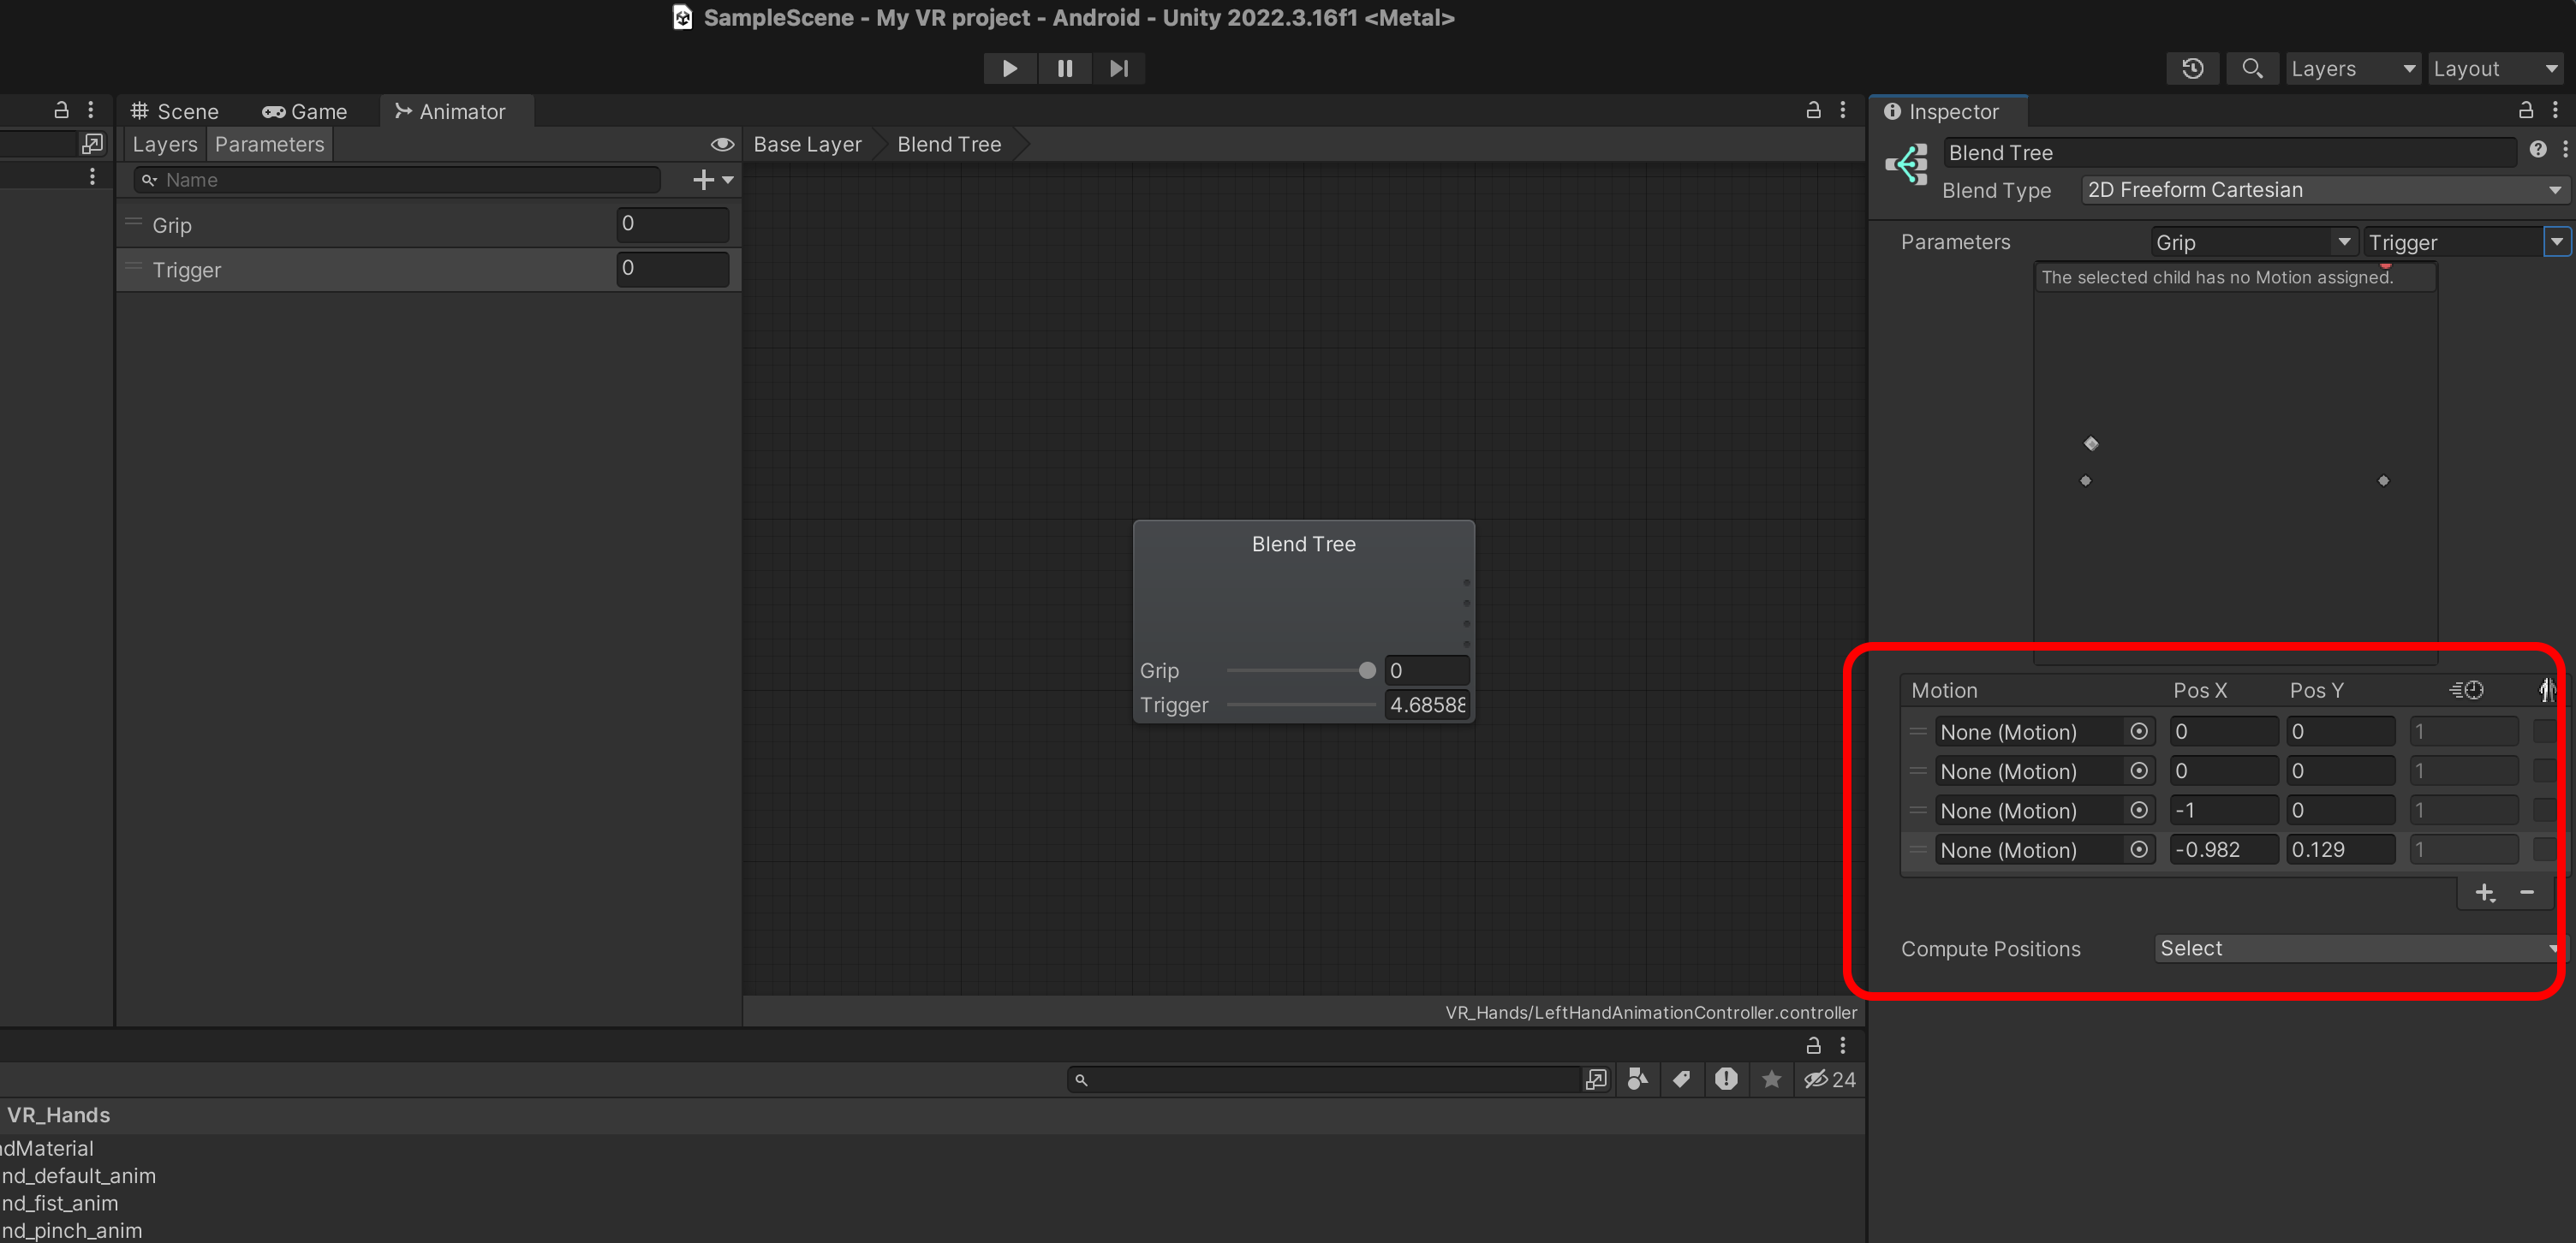Viewport: 2576px width, 1243px height.
Task: Click the add parameter plus button
Action: coord(704,180)
